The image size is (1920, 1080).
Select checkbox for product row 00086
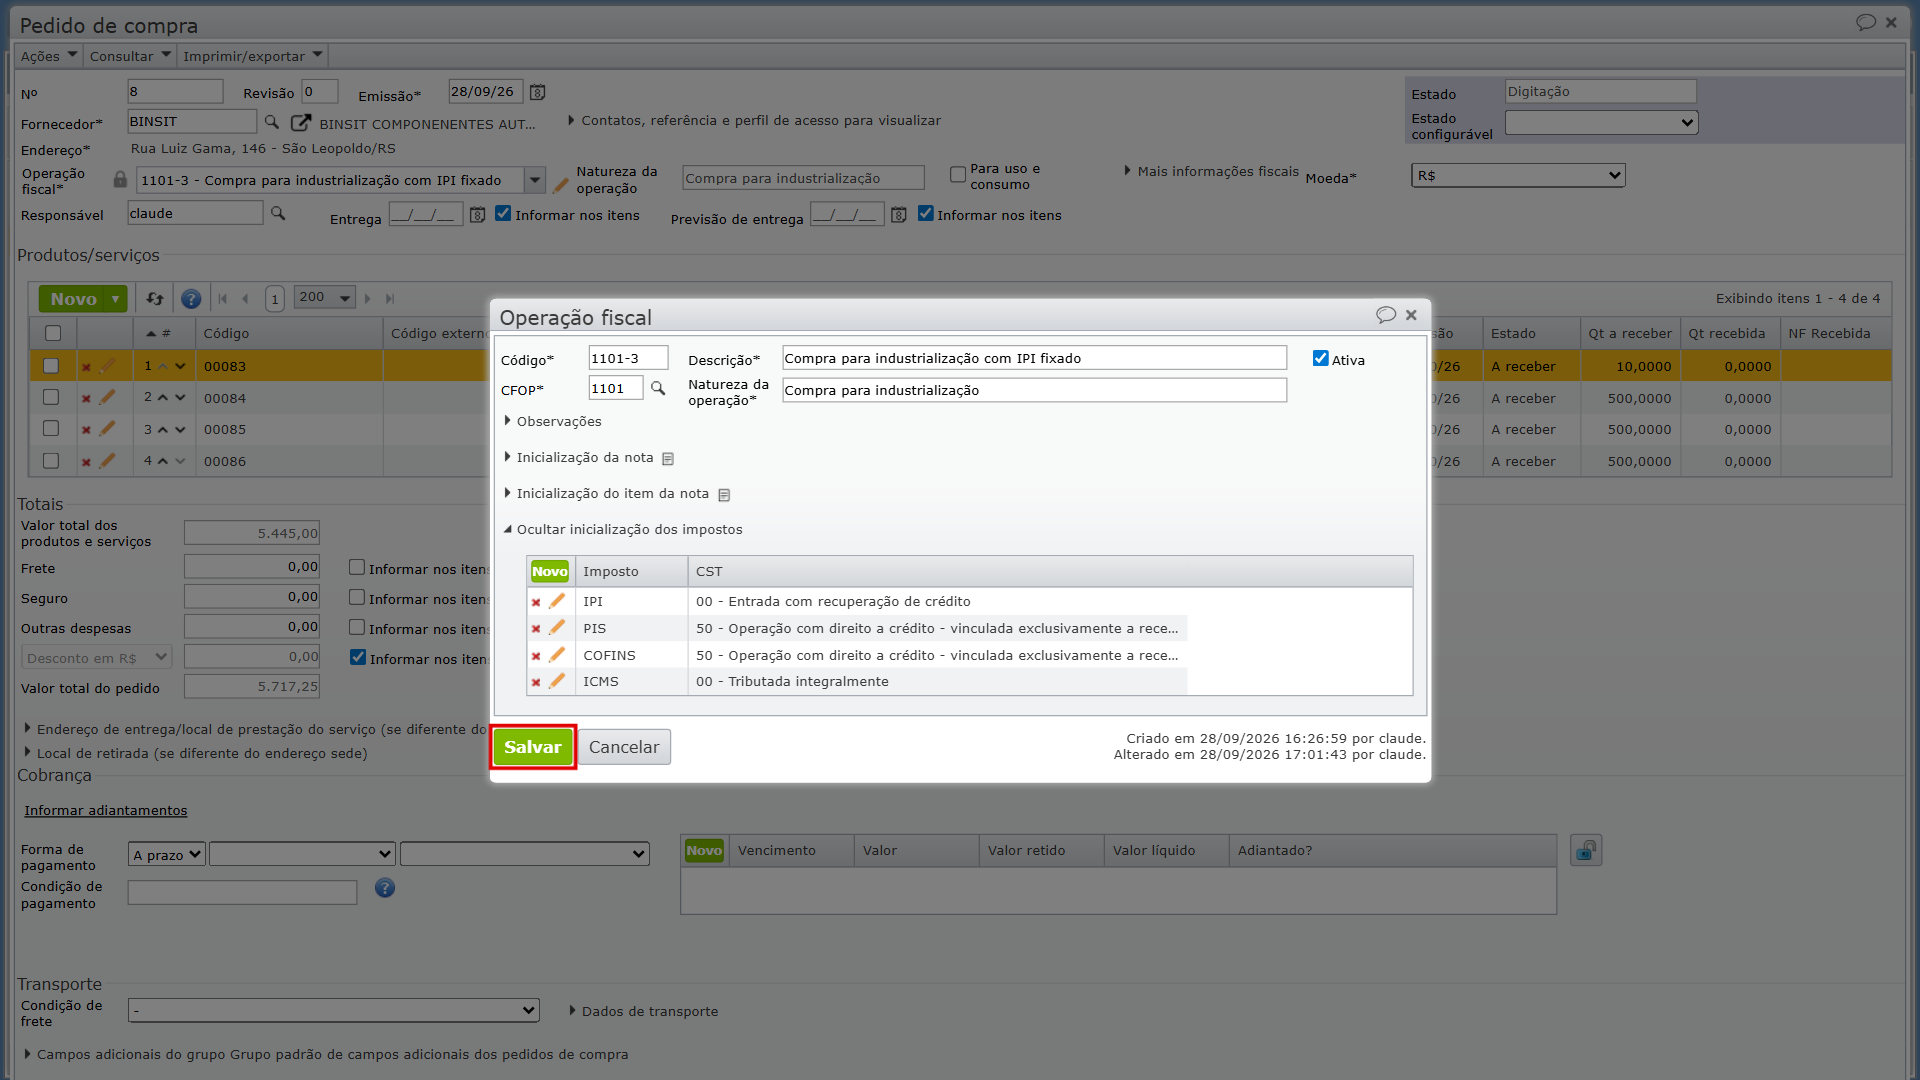[51, 461]
